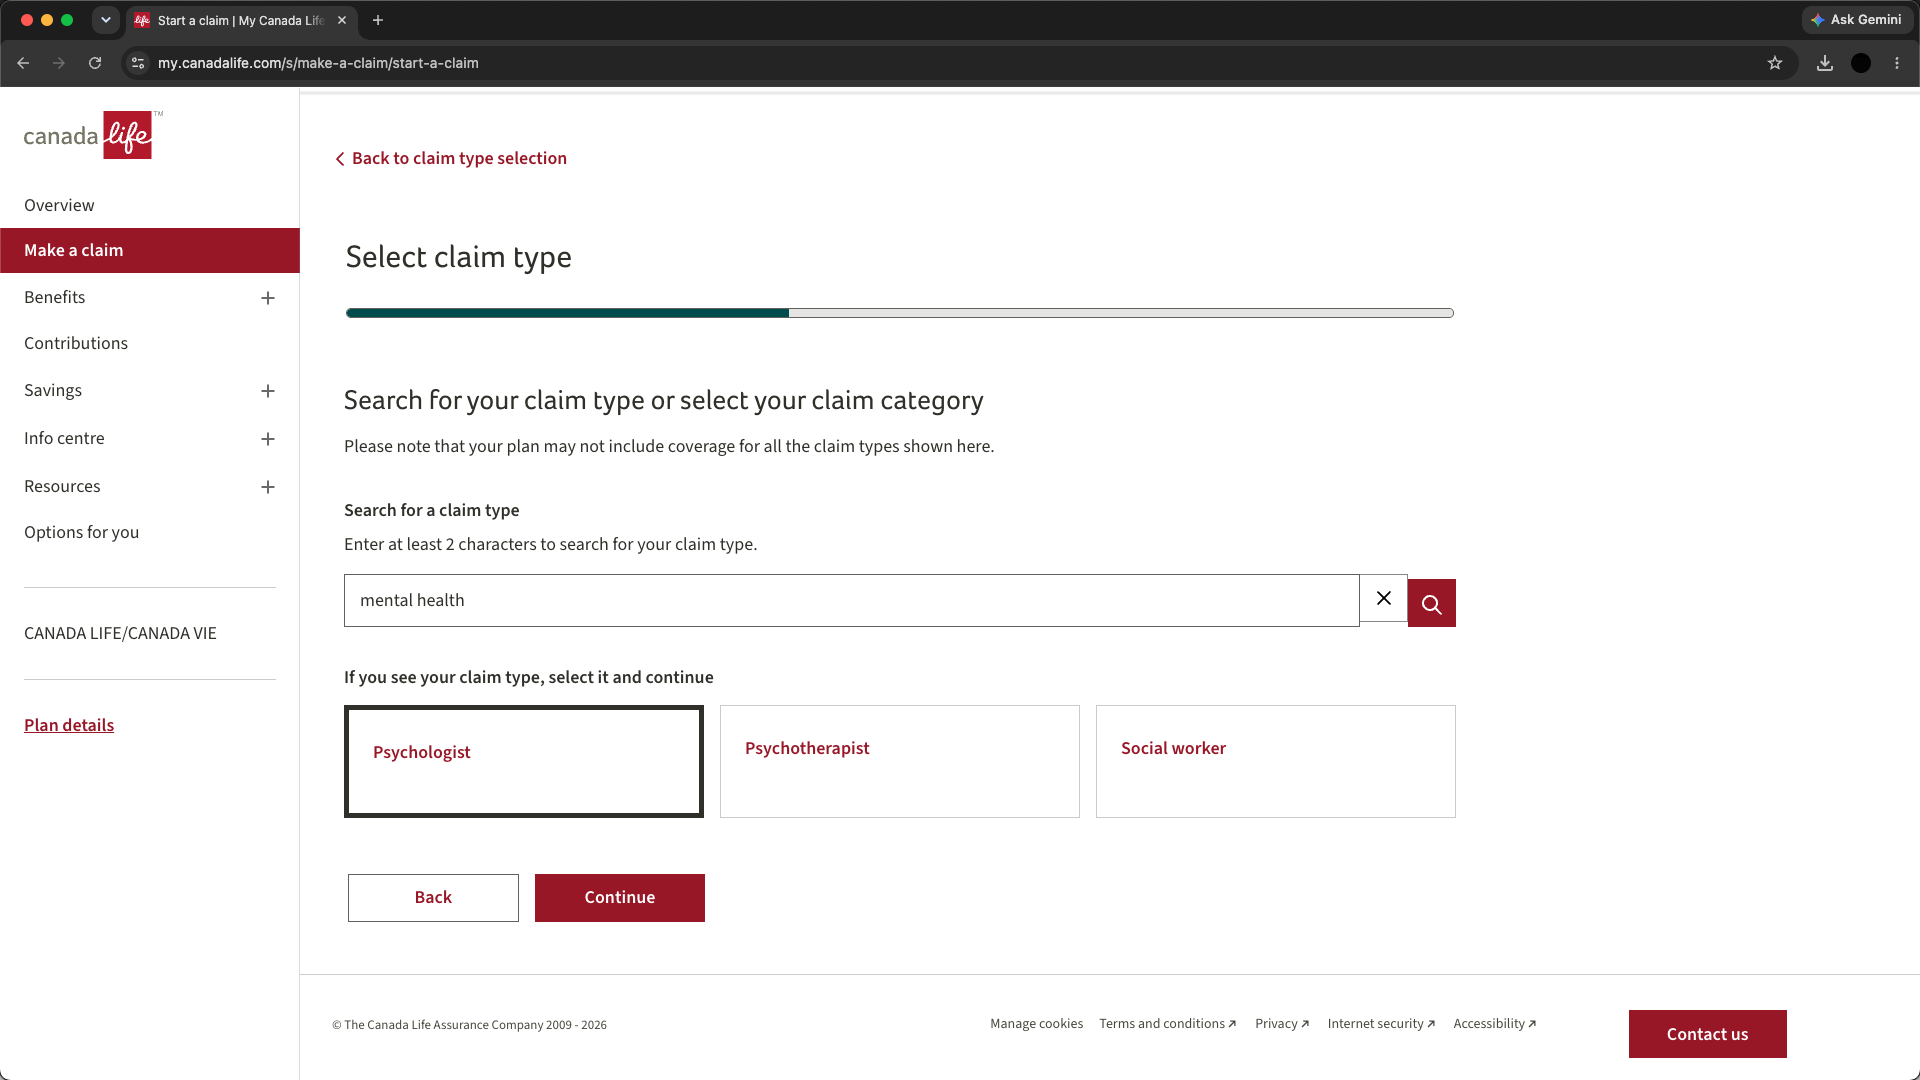Screen dimensions: 1920x1080
Task: Clear the search field with X
Action: point(1384,598)
